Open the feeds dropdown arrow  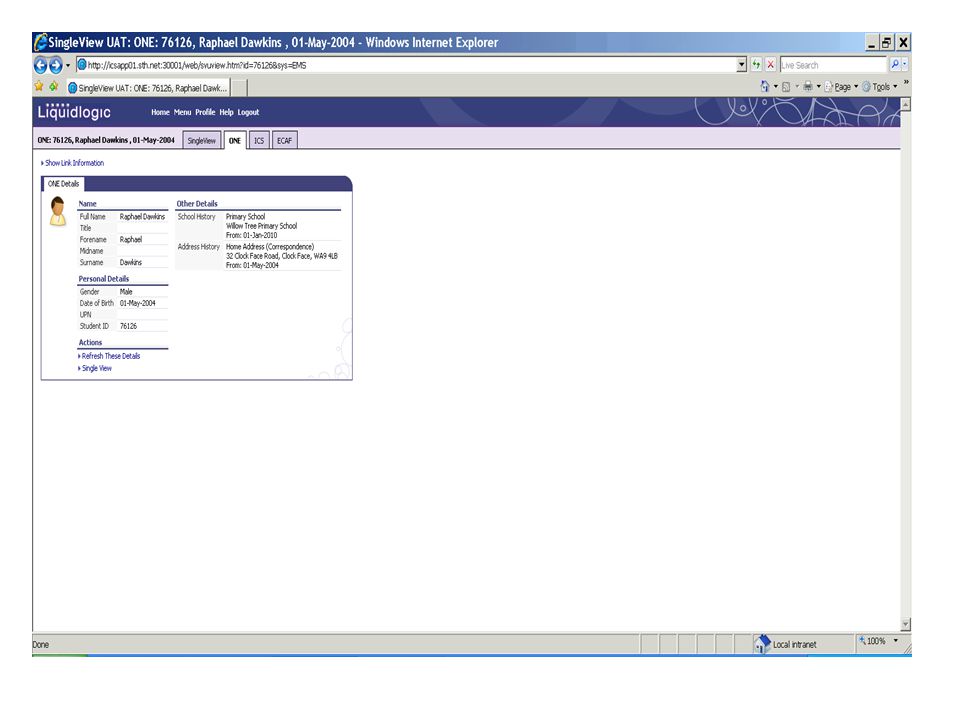pyautogui.click(x=797, y=87)
